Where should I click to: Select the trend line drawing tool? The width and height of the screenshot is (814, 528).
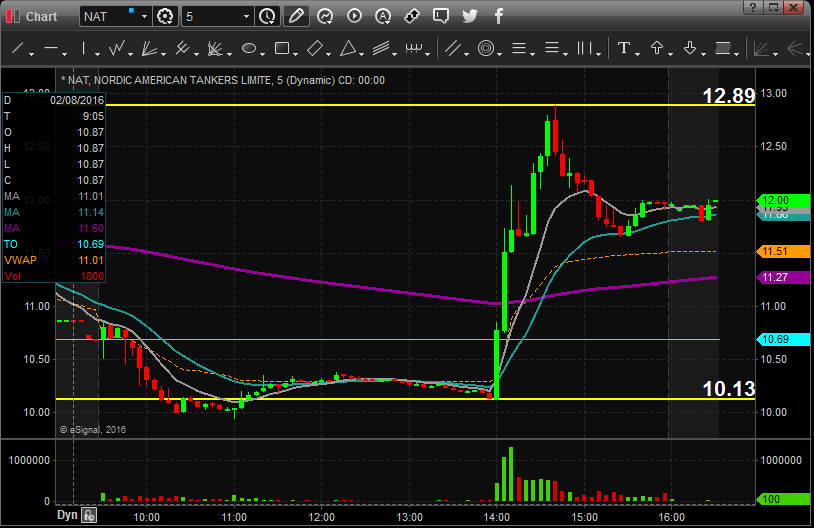coord(17,49)
